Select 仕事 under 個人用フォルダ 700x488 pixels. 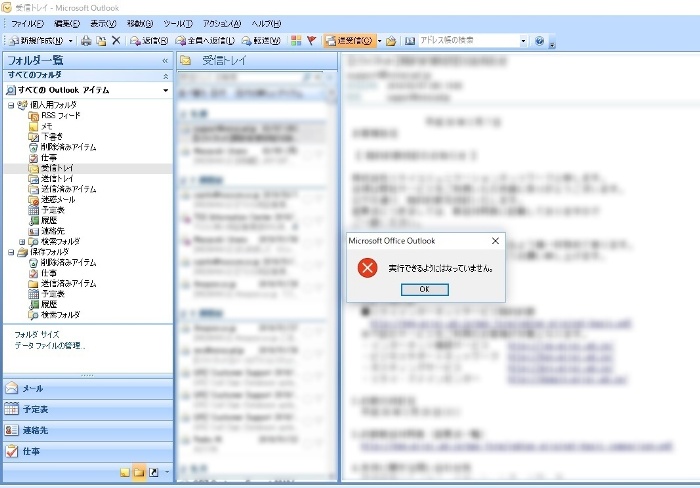click(49, 158)
